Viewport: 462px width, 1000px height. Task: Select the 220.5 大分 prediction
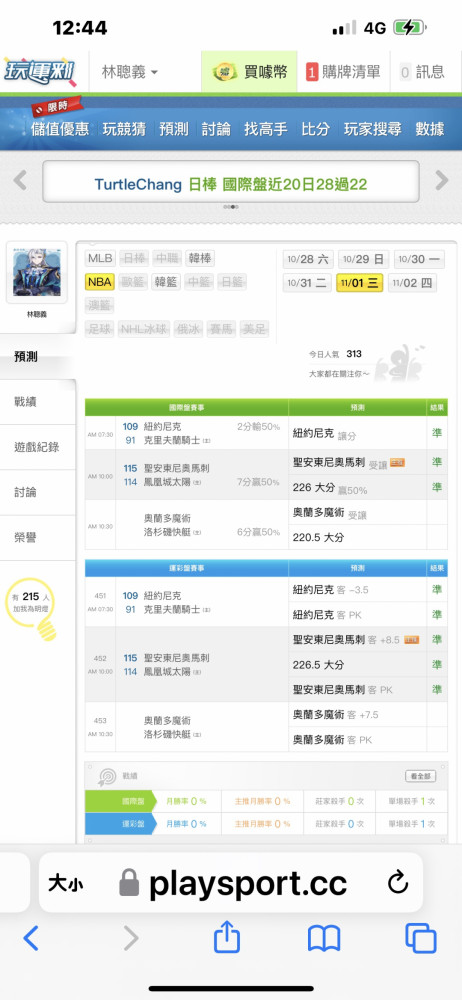tap(318, 538)
